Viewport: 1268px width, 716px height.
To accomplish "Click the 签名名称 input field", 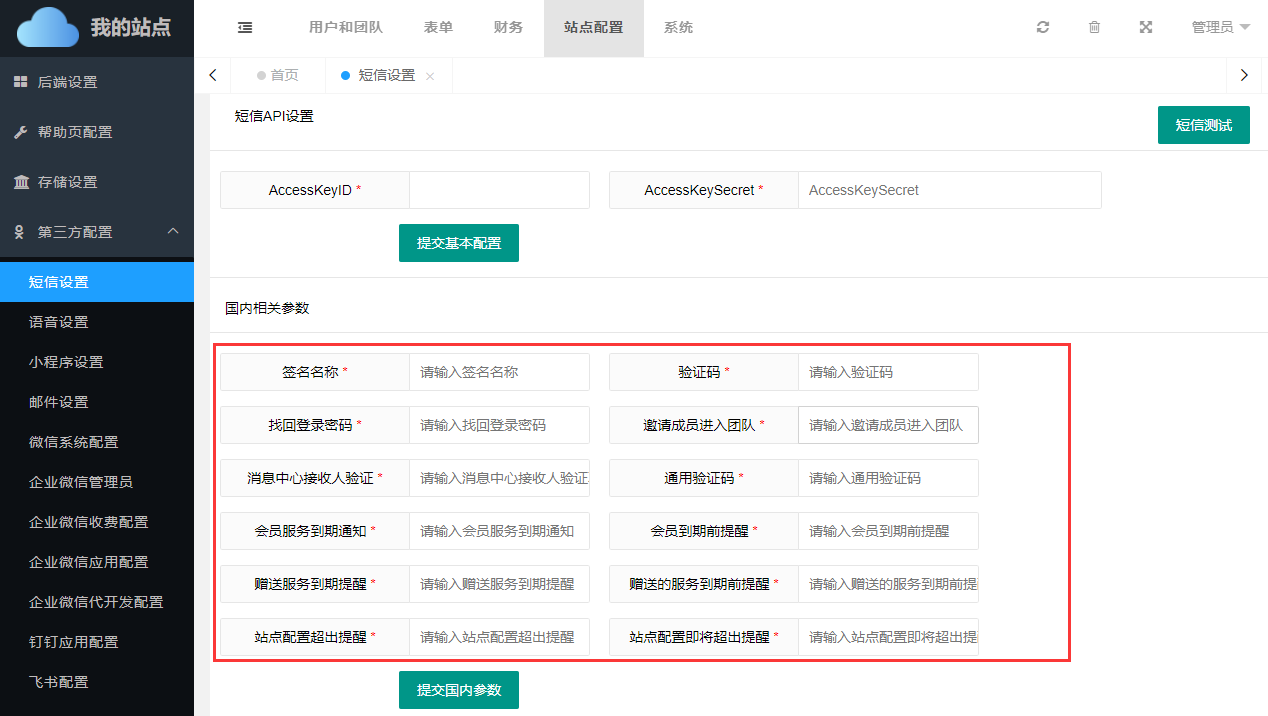I will [x=499, y=372].
